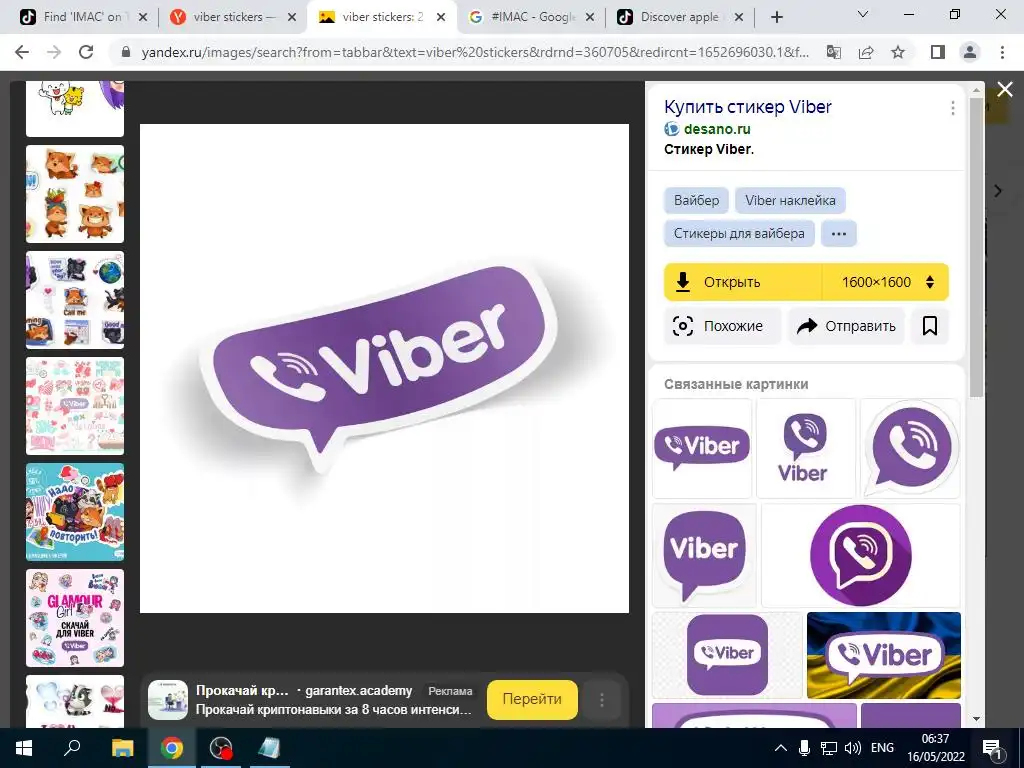Open ad options three-dot menu
Image resolution: width=1024 pixels, height=768 pixels.
click(x=601, y=700)
